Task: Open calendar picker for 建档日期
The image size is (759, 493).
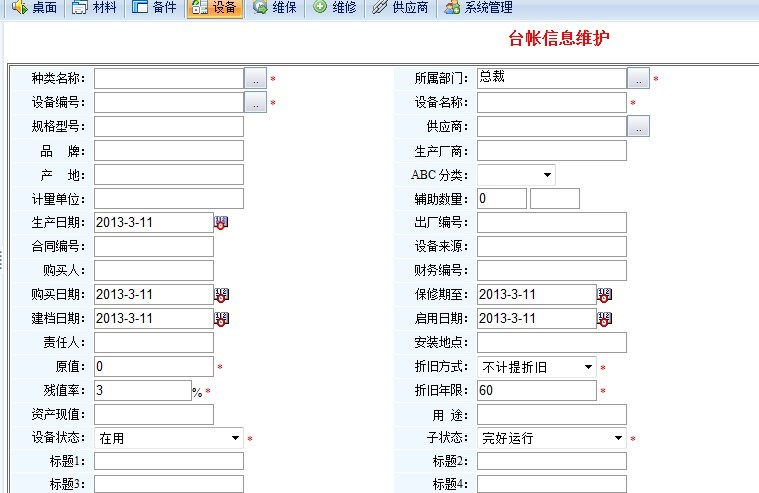Action: [221, 319]
